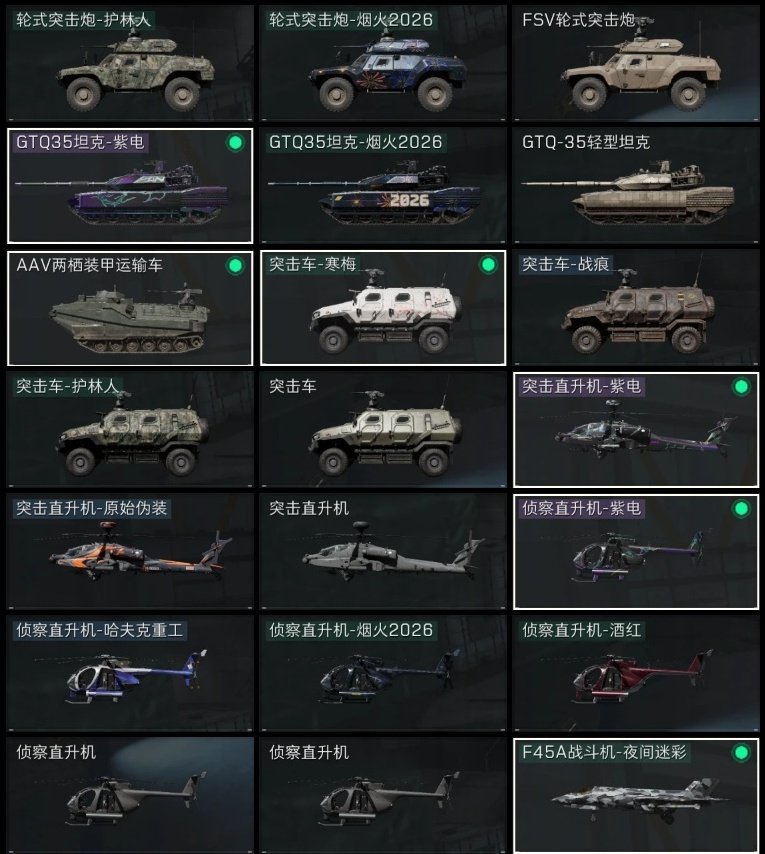Viewport: 765px width, 854px height.
Task: Click green equipped indicator on GTQ35坦克-紫电
Action: click(235, 143)
